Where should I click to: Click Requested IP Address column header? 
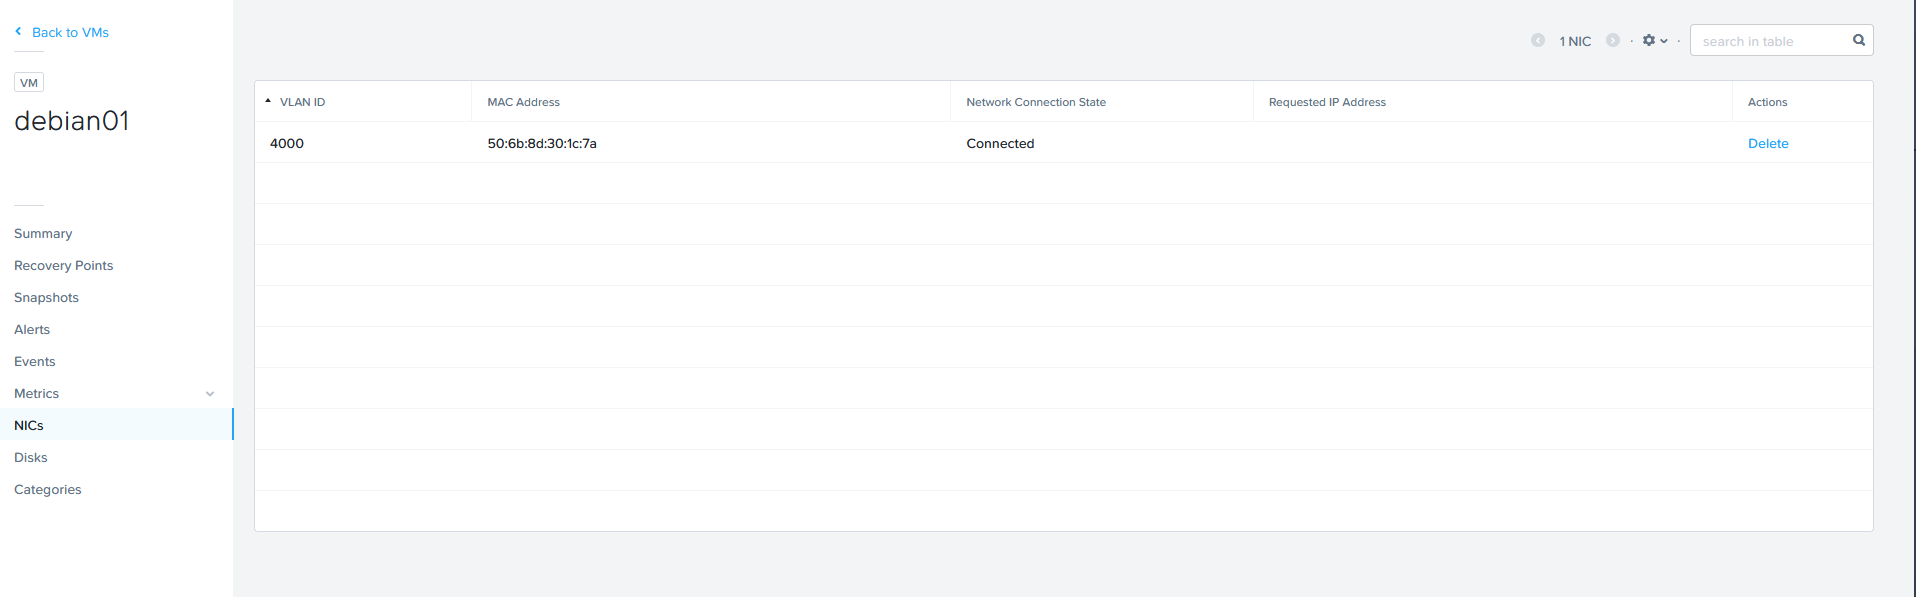pos(1327,102)
